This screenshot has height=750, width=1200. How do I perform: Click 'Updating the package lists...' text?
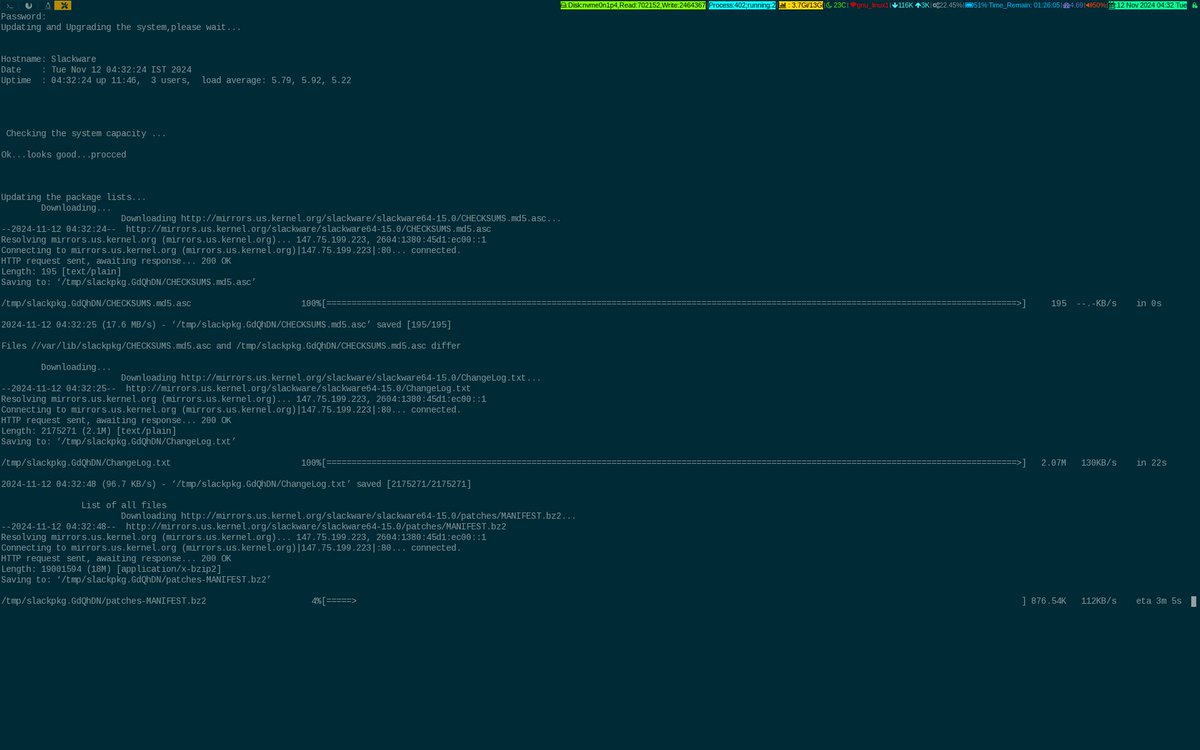[73, 197]
